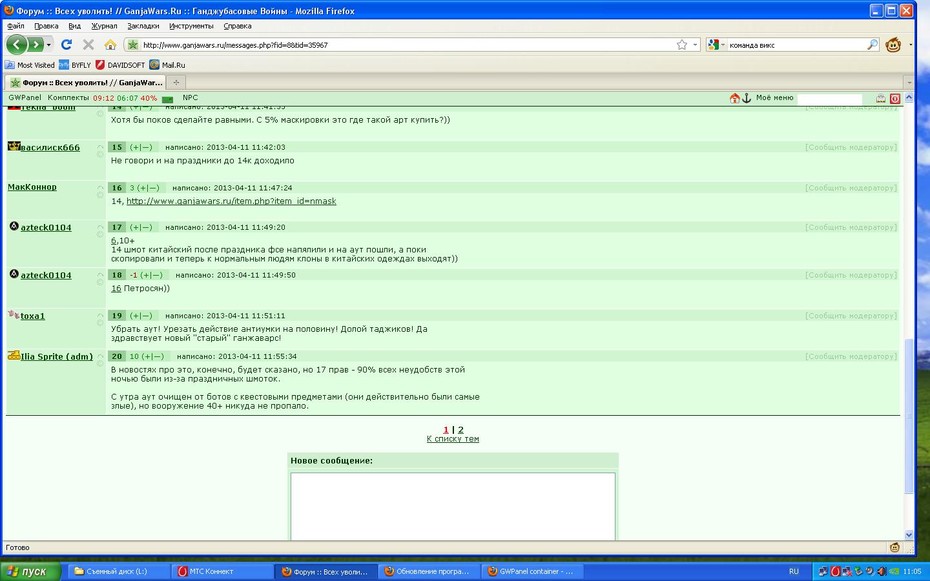Click the vertical page scrollbar
This screenshot has height=581, width=930.
pyautogui.click(x=908, y=415)
